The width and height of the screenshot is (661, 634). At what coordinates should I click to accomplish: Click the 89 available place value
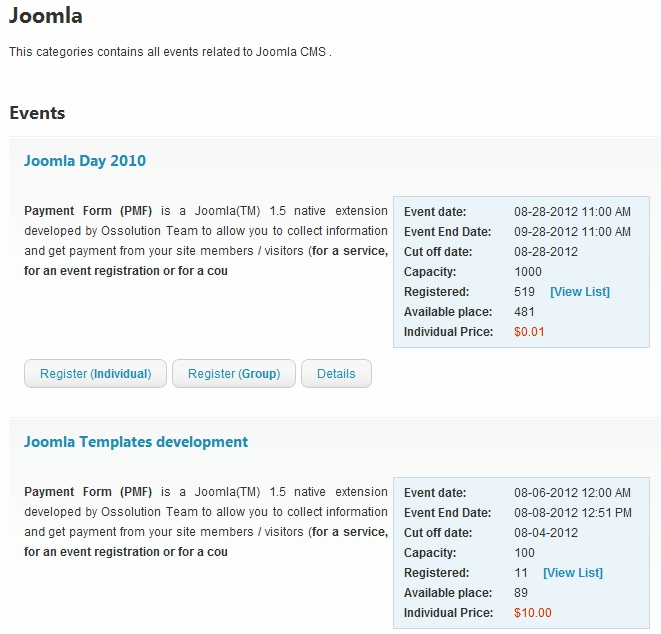click(x=521, y=593)
